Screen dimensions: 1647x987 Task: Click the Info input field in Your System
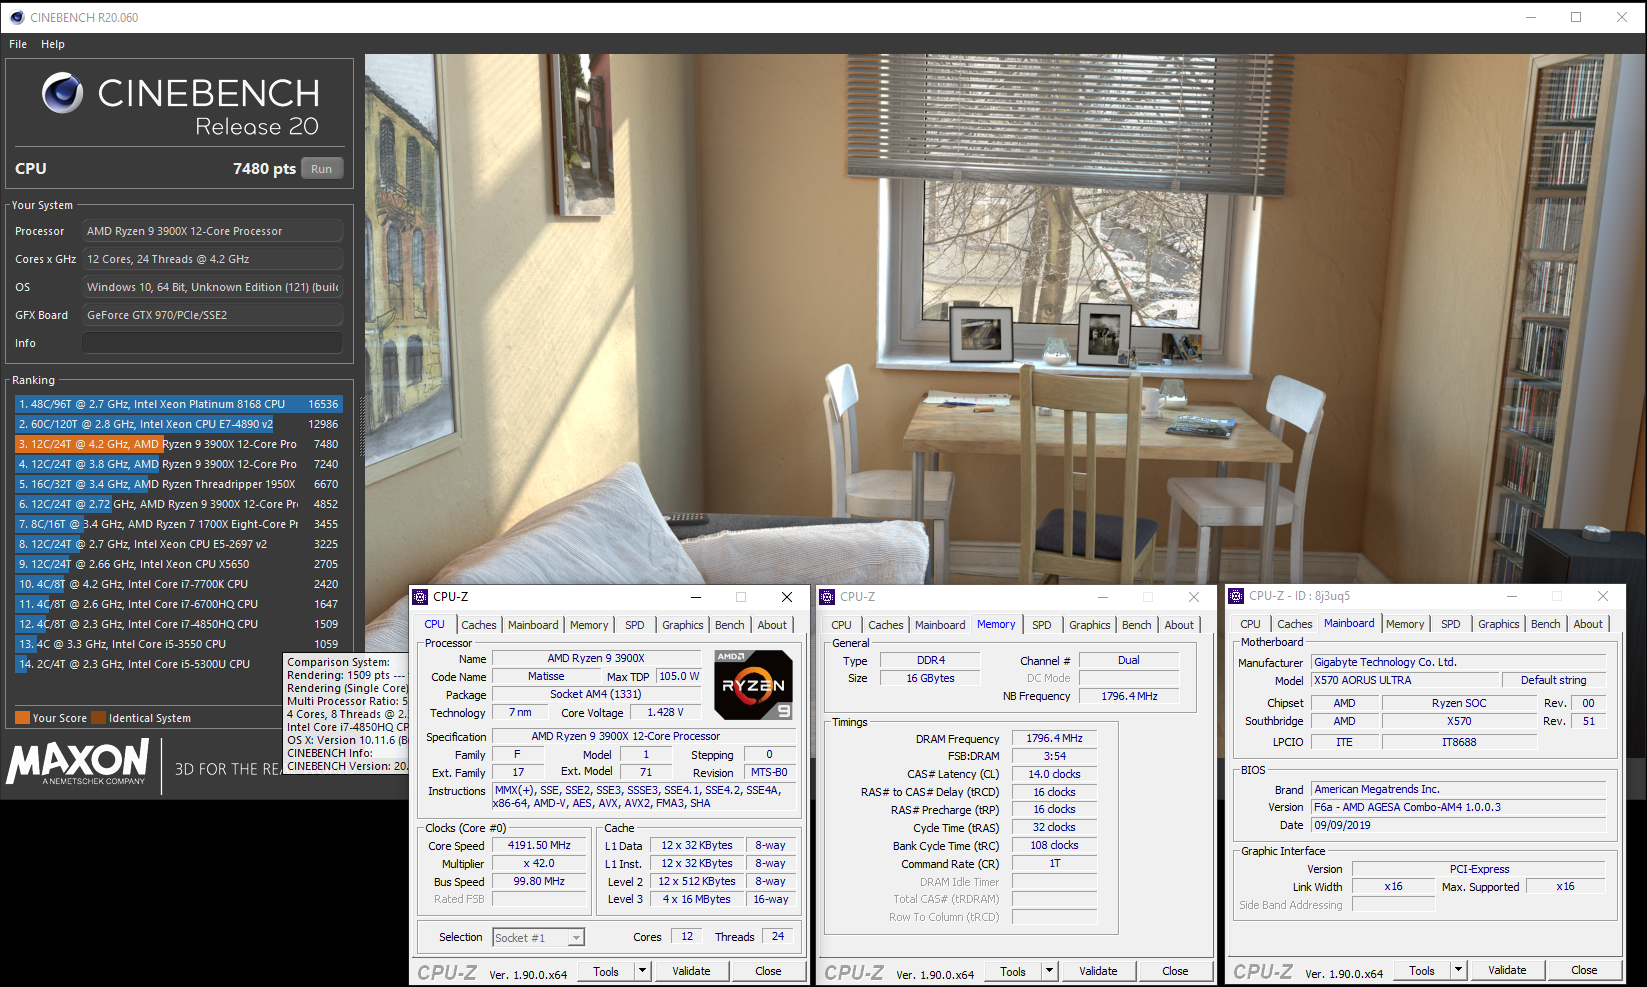pos(212,343)
